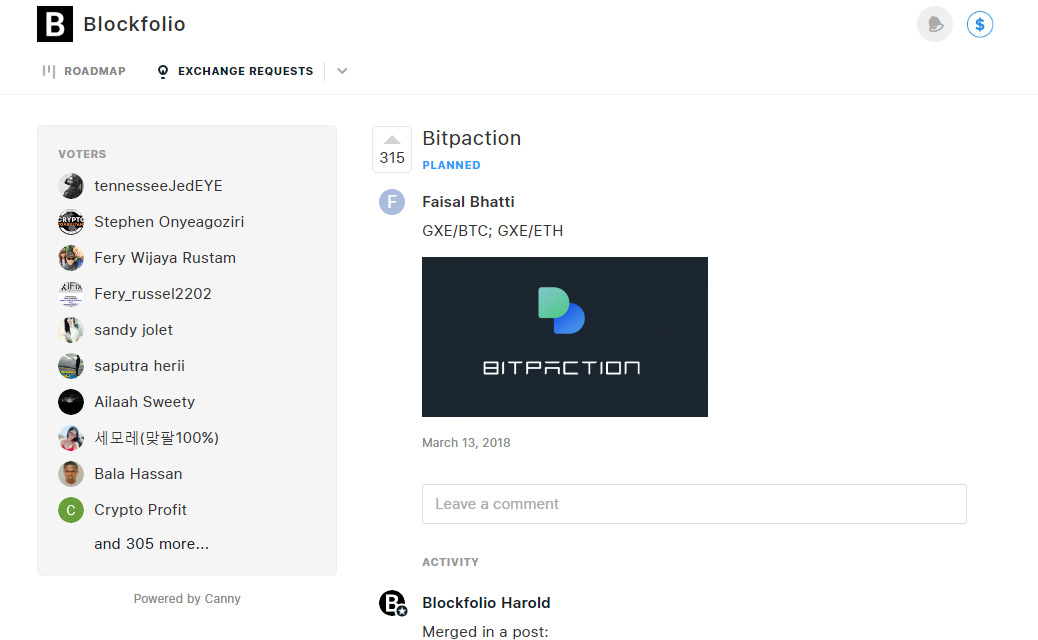Viewport: 1038px width, 640px height.
Task: Focus the Leave a comment field
Action: [694, 504]
